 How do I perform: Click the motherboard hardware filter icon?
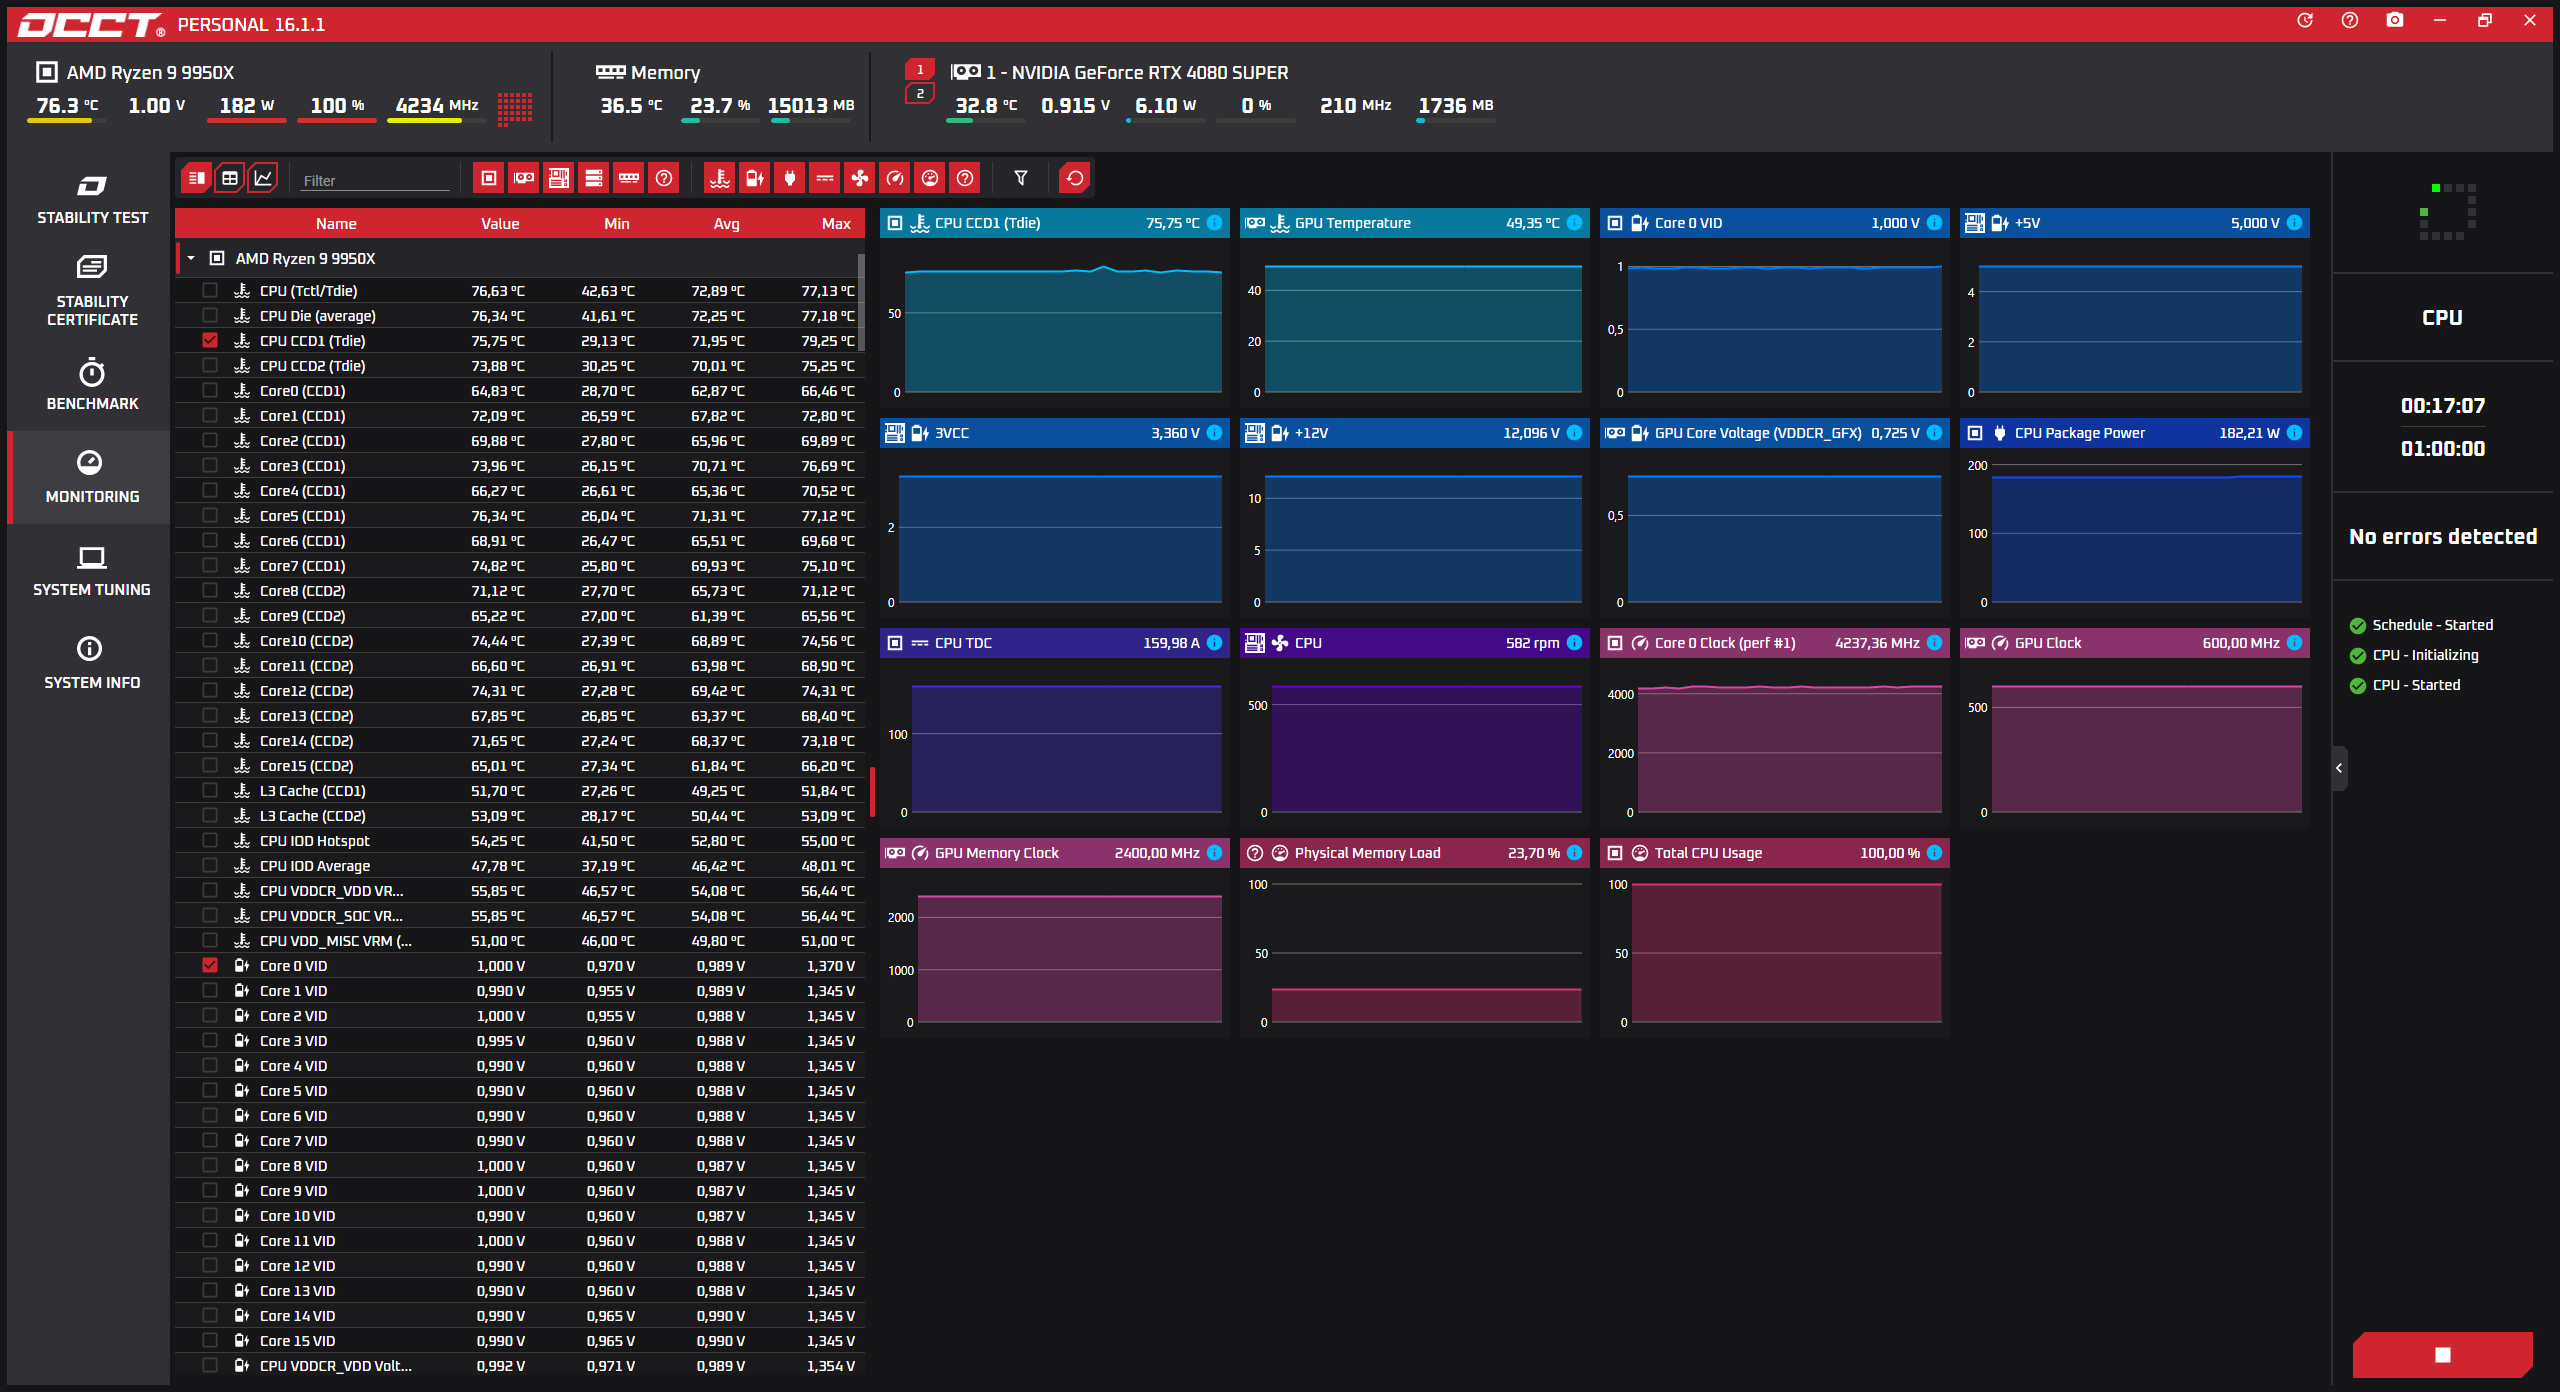pyautogui.click(x=558, y=179)
